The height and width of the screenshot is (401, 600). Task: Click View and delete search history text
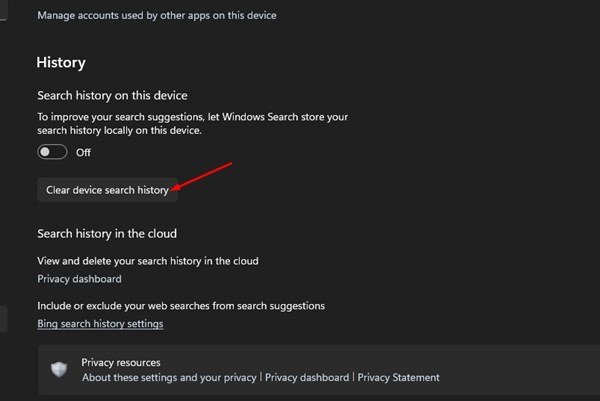148,261
